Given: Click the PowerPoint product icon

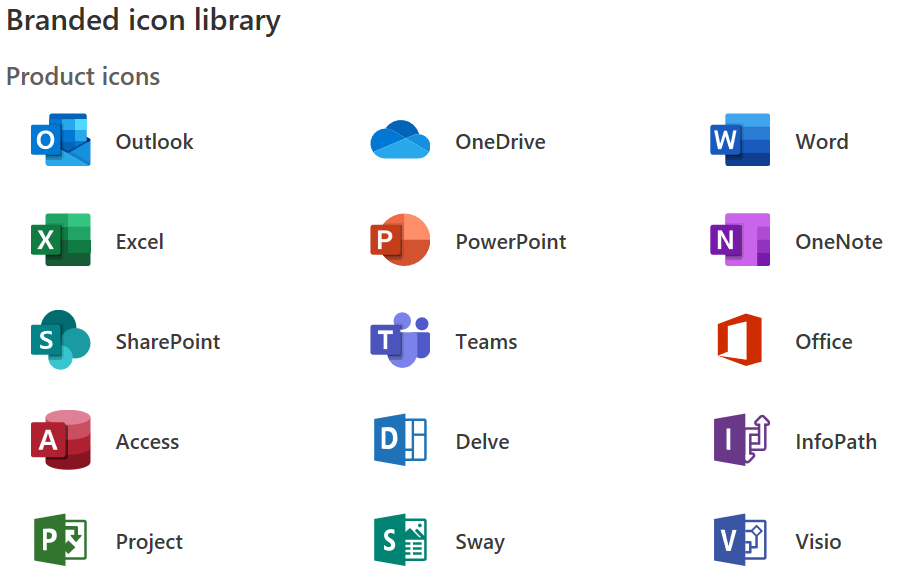Looking at the screenshot, I should (400, 240).
